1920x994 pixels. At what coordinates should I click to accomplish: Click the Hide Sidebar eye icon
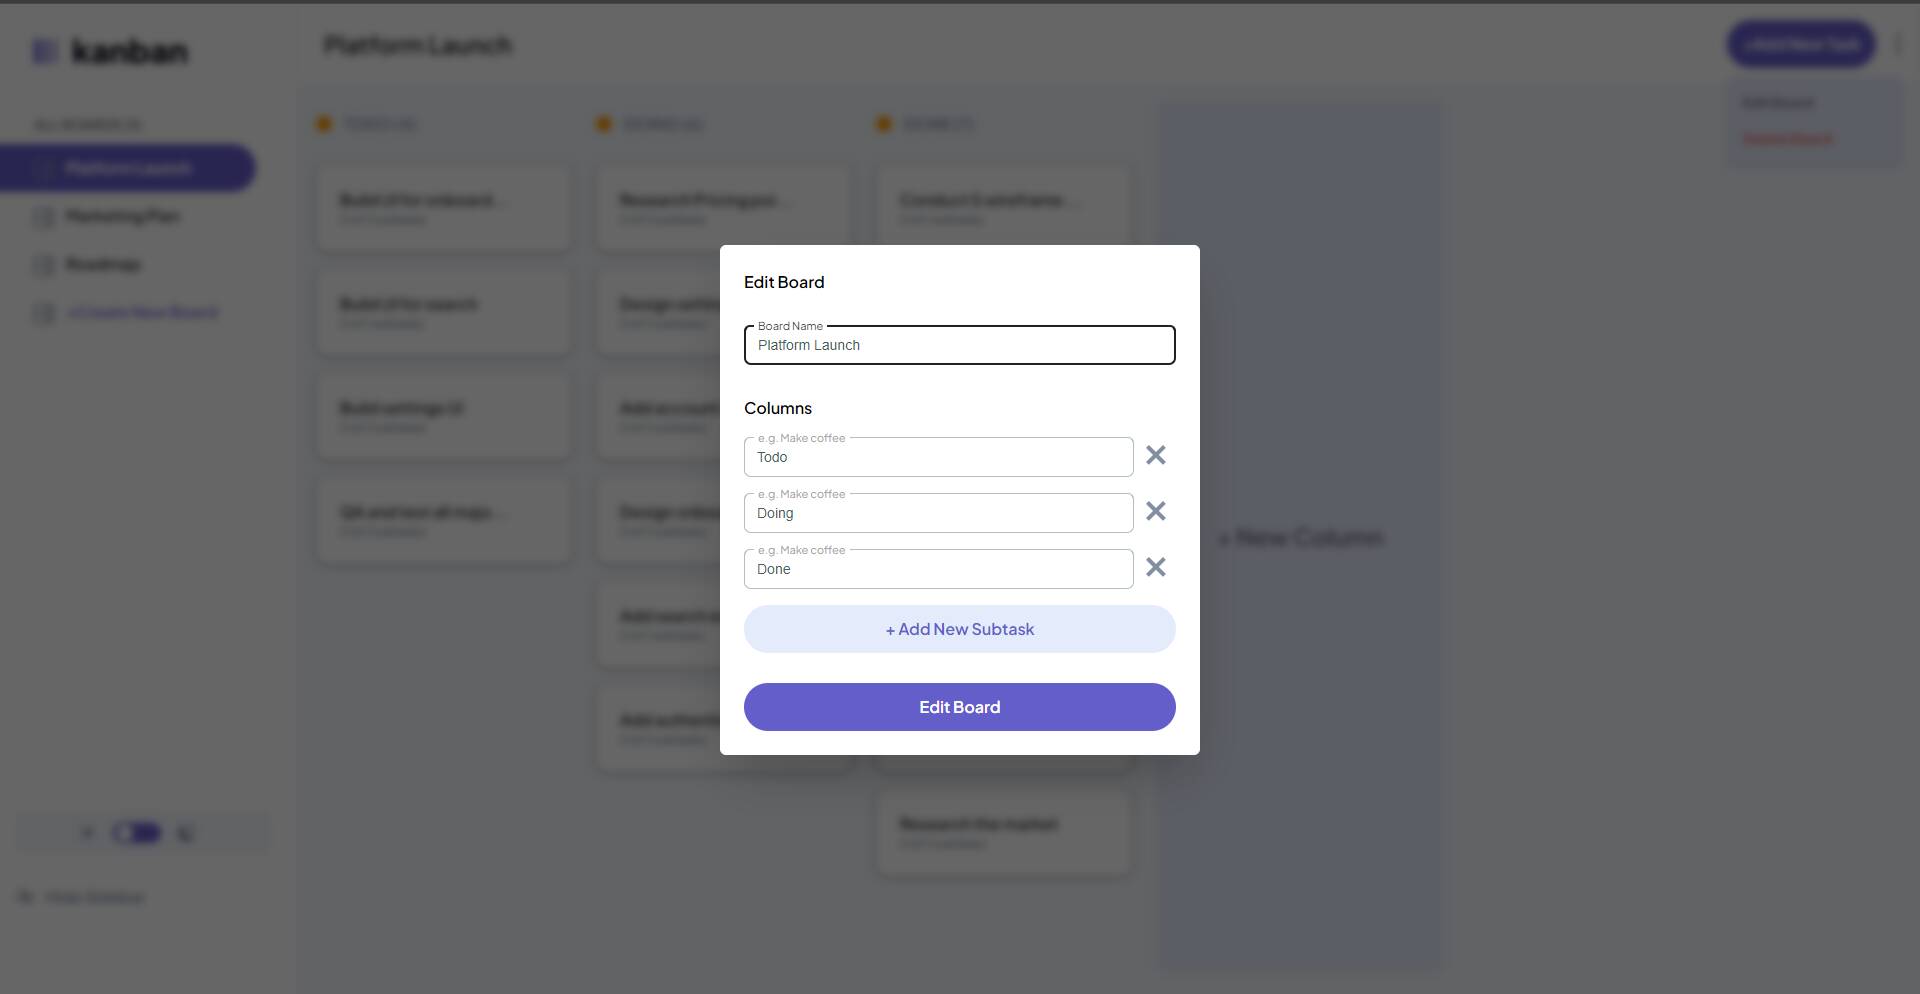tap(26, 897)
